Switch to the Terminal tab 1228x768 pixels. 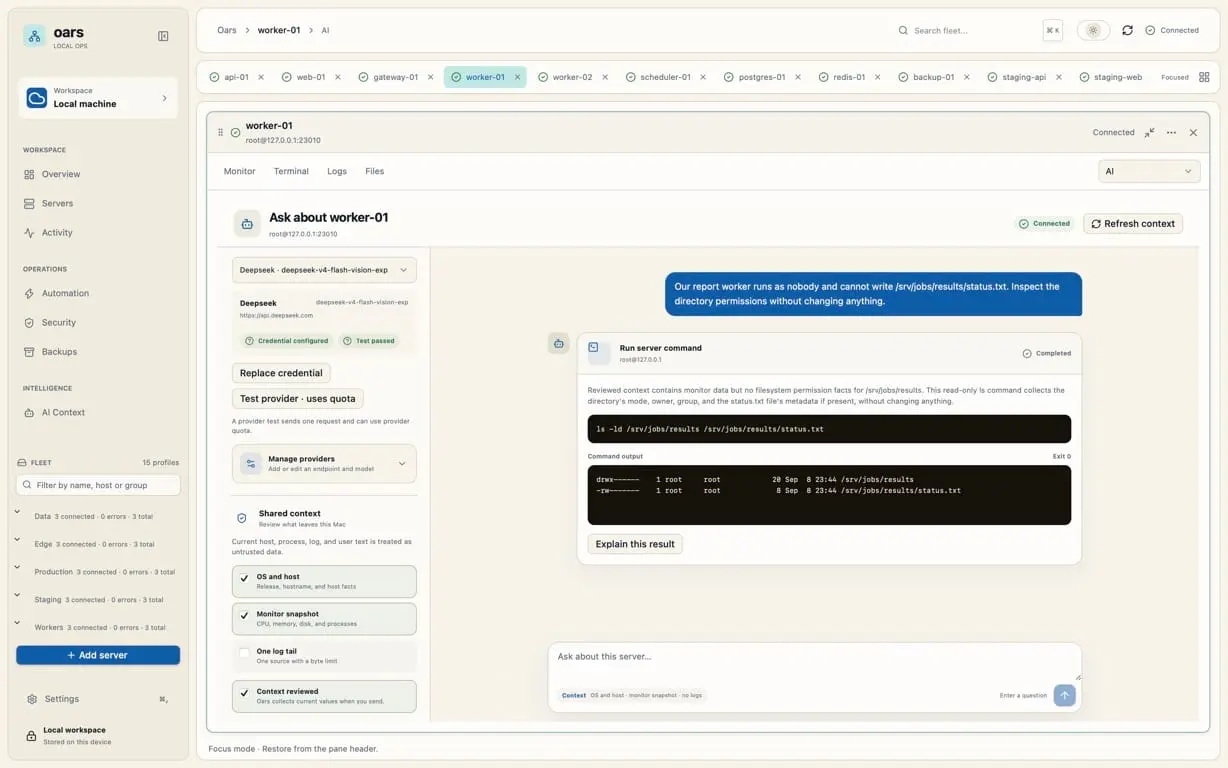click(x=291, y=171)
